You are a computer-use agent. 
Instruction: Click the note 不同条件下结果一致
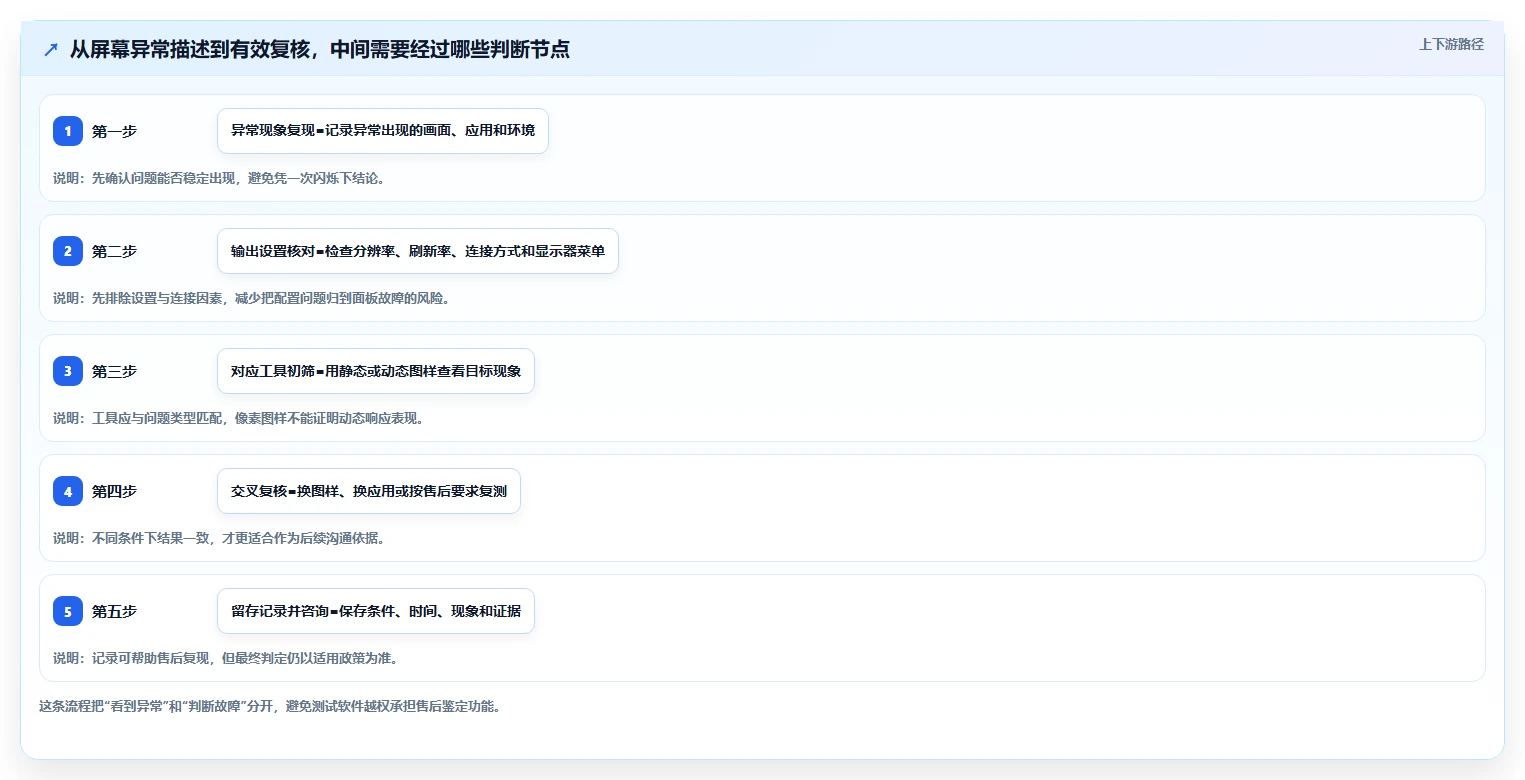(x=219, y=538)
